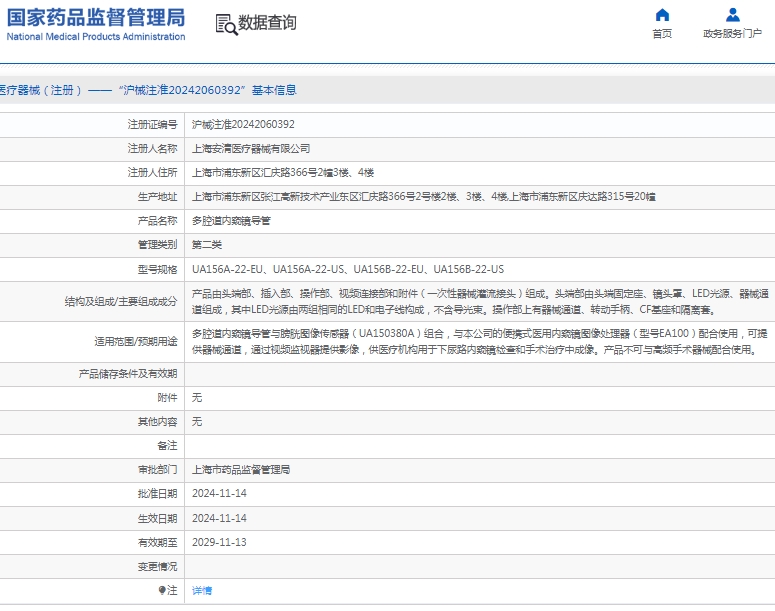Viewport: 775px width, 611px height.
Task: Click production address value mentioning 庆达路315号
Action: click(424, 197)
